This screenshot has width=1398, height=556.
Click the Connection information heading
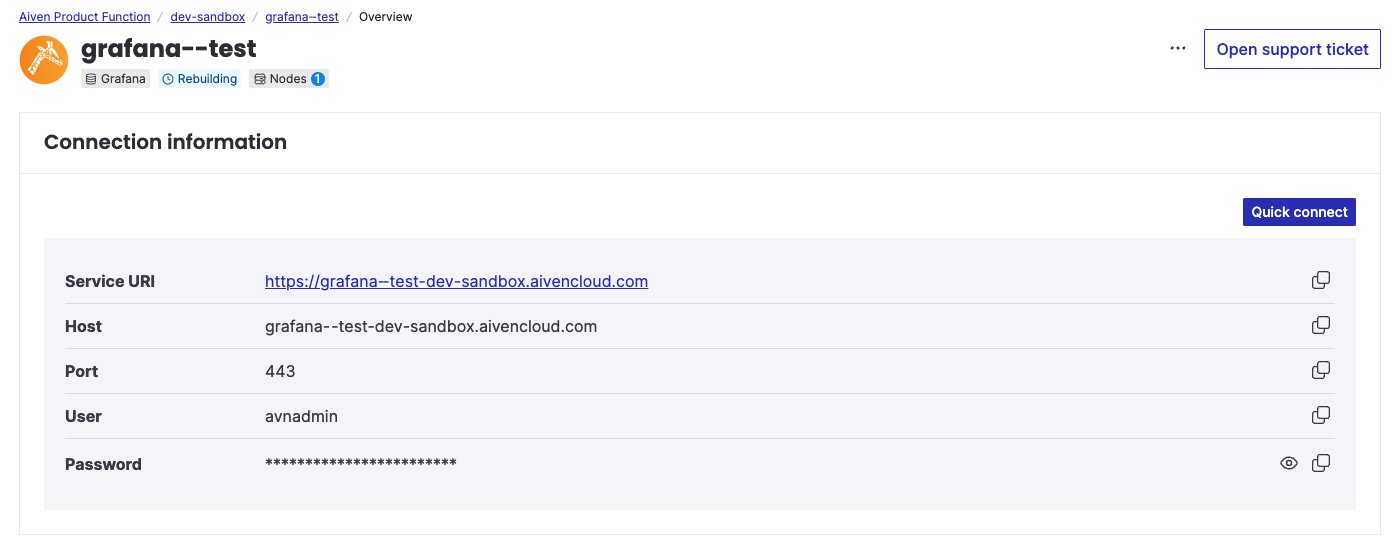click(165, 142)
